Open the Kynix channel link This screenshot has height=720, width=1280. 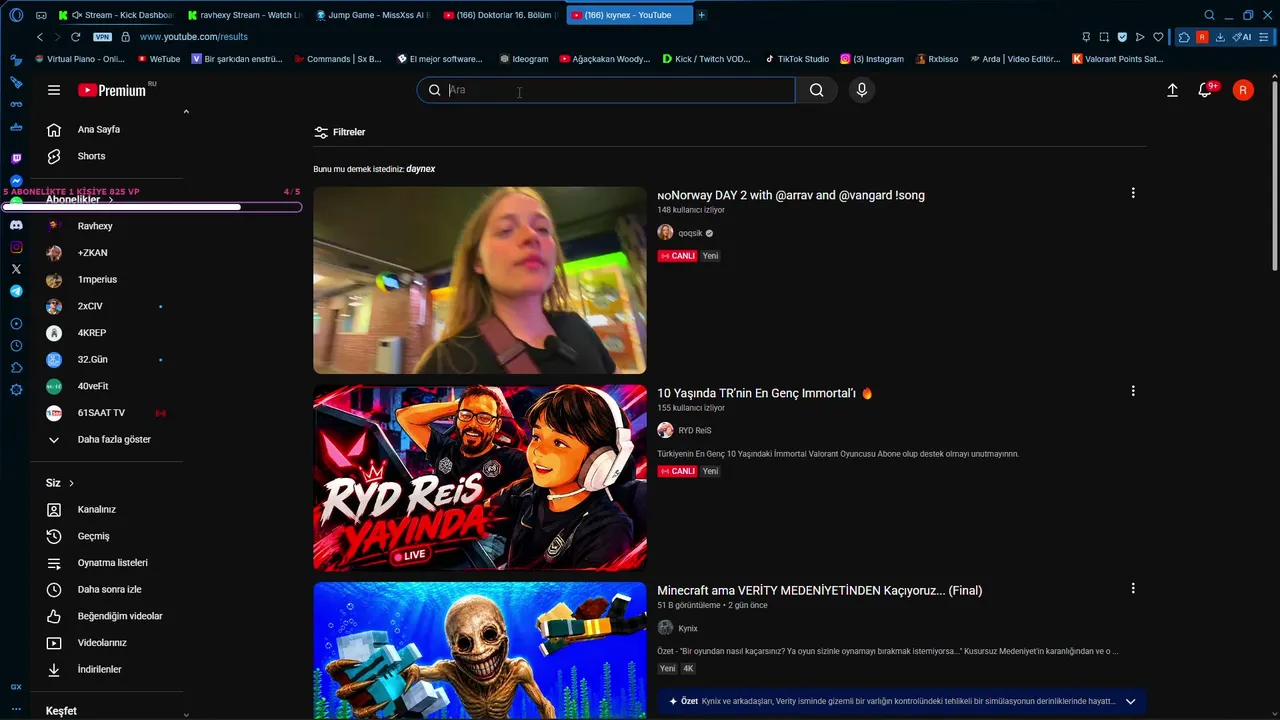coord(688,629)
